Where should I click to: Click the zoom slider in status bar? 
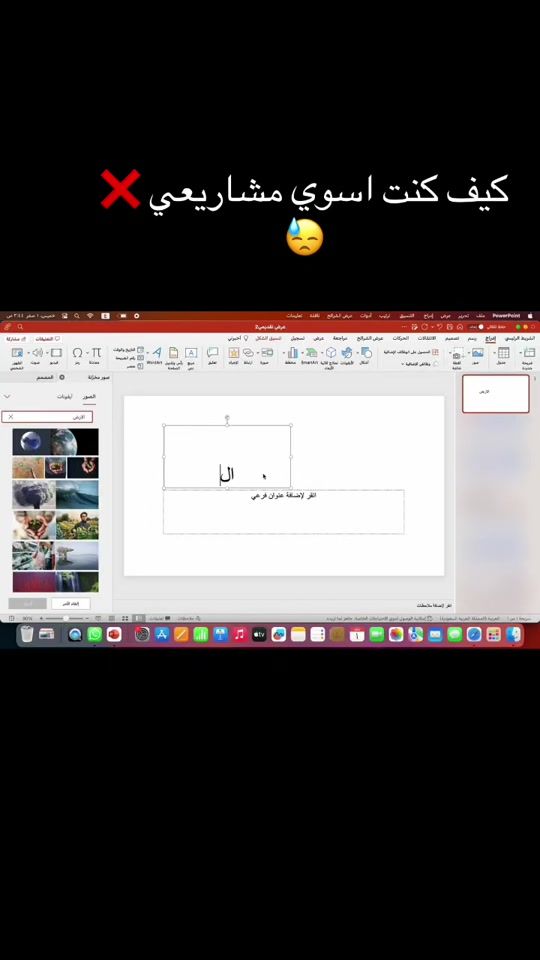(67, 619)
